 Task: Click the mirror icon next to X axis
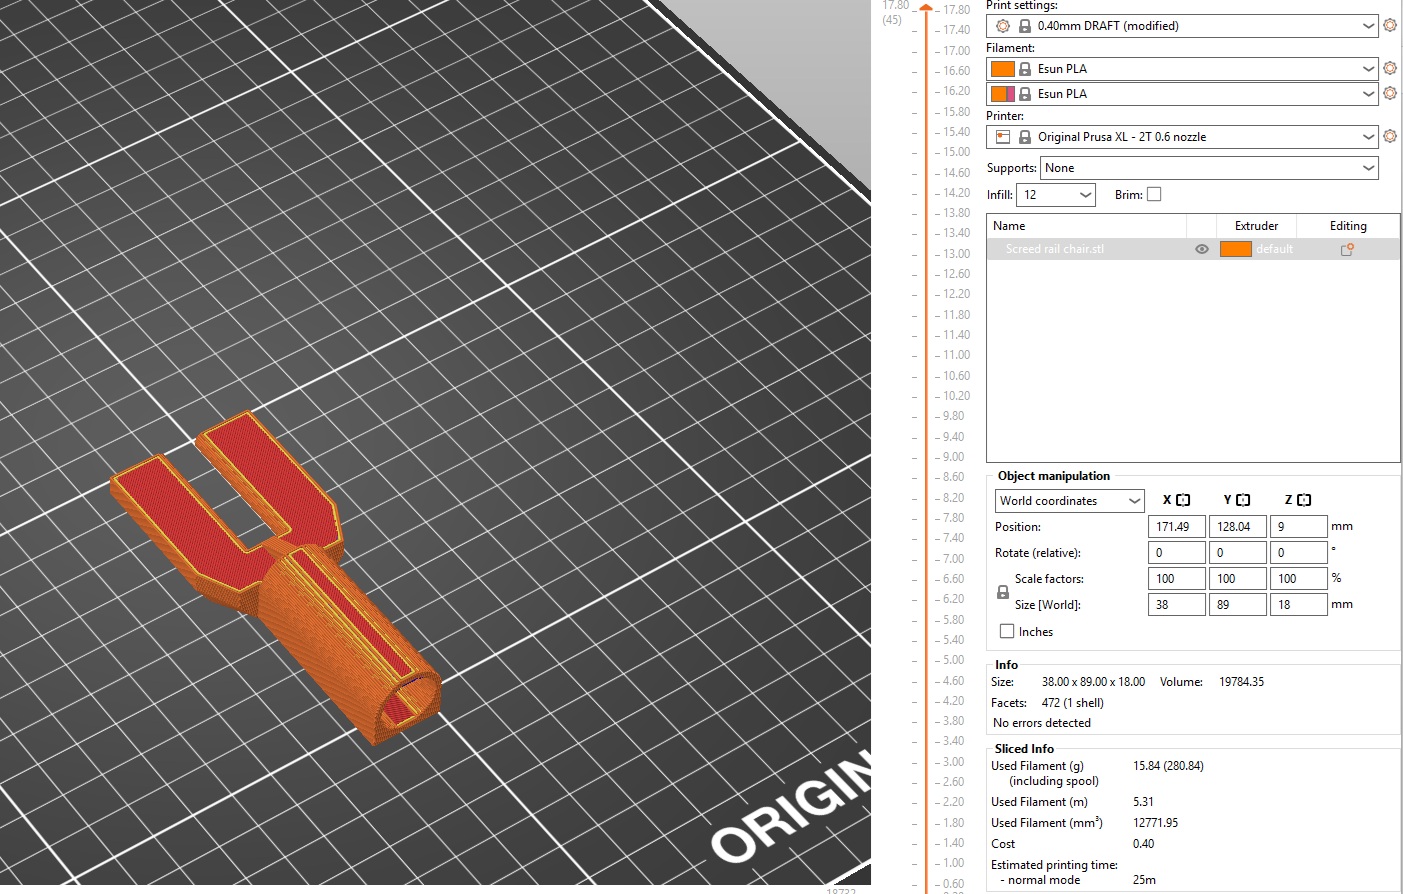point(1183,500)
